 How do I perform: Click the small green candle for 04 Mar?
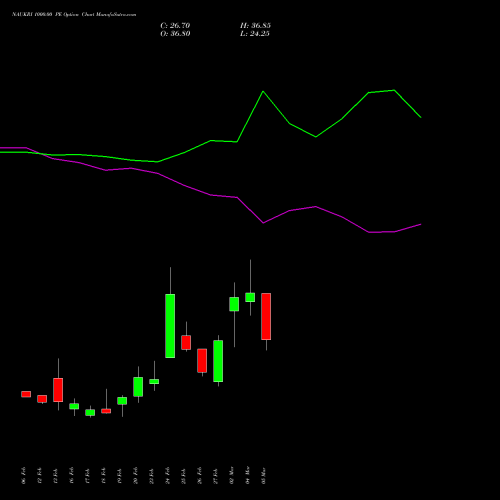coord(250,297)
